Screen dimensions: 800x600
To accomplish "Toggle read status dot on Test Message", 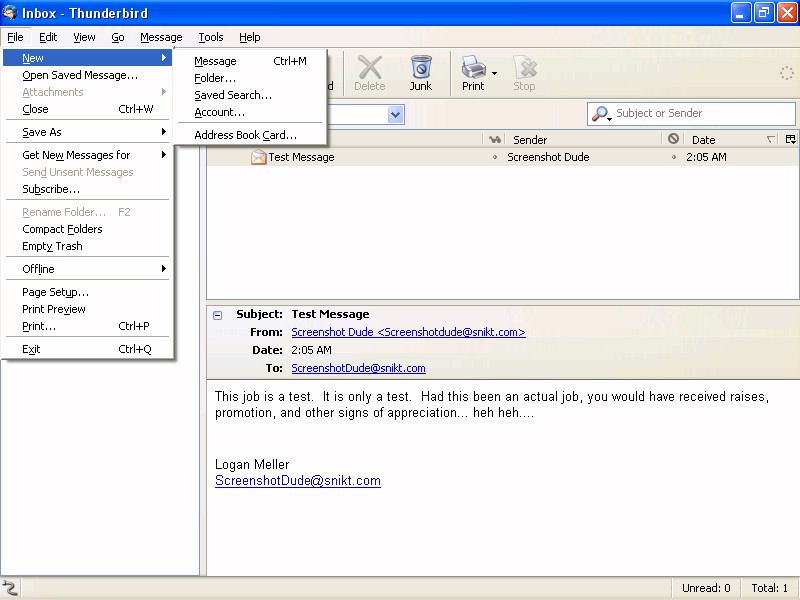I will point(494,157).
